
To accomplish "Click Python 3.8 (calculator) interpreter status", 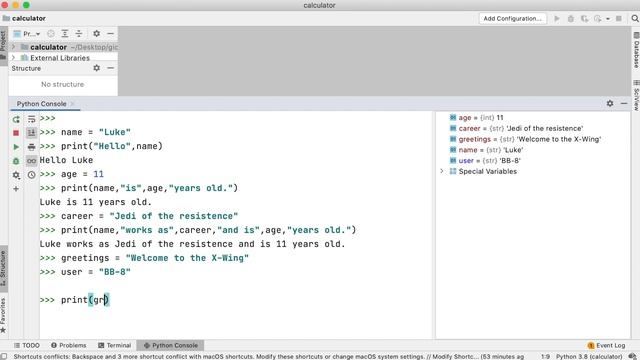I will 589,356.
